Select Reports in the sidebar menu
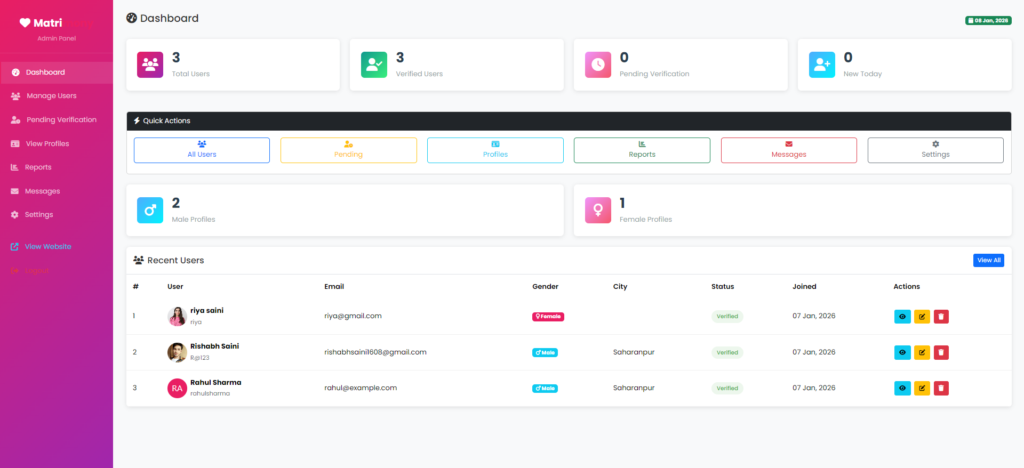The image size is (1024, 468). tap(56, 167)
